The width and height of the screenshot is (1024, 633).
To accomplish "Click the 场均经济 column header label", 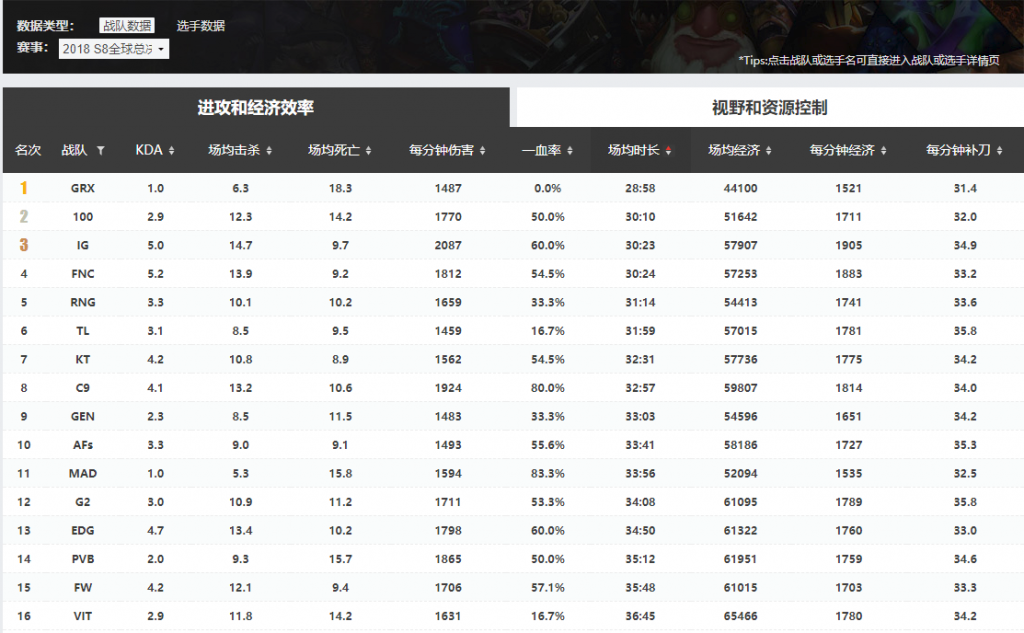I will pyautogui.click(x=734, y=150).
